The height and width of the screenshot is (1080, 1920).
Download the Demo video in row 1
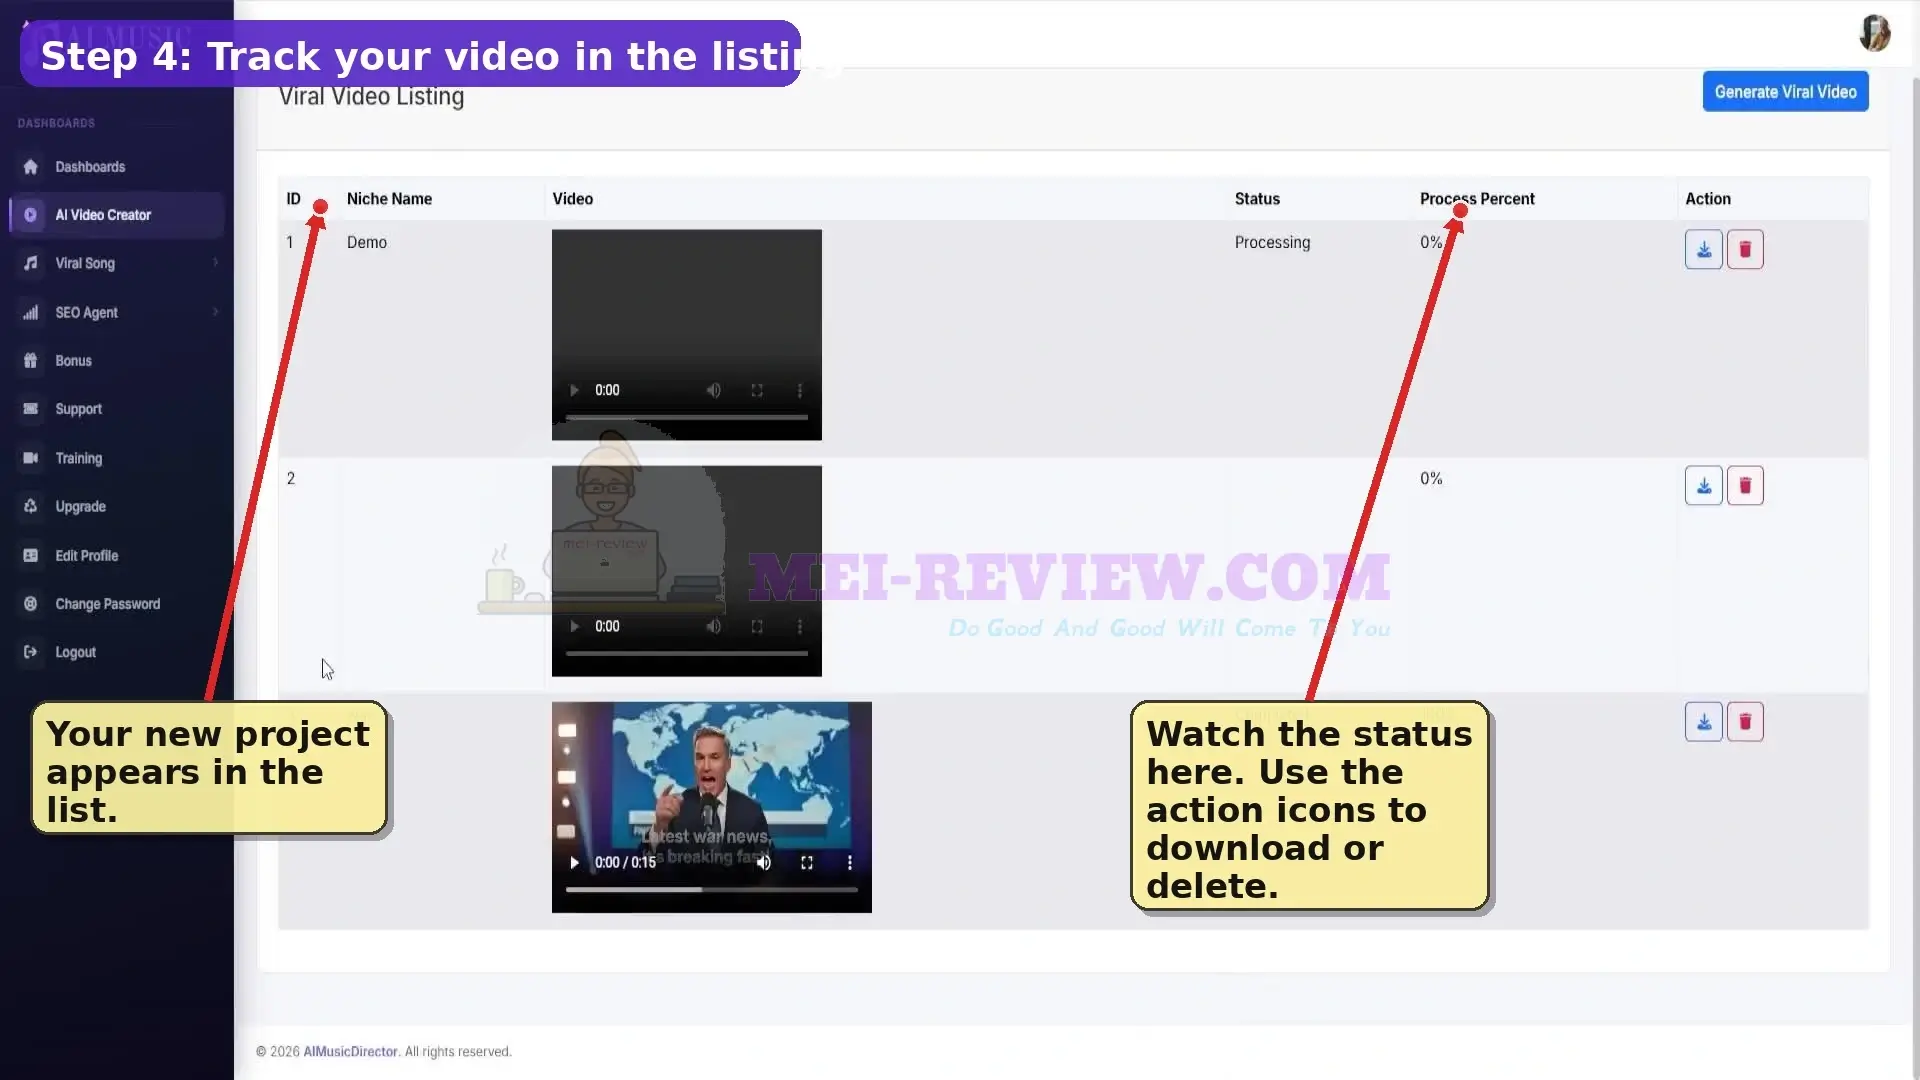point(1703,249)
